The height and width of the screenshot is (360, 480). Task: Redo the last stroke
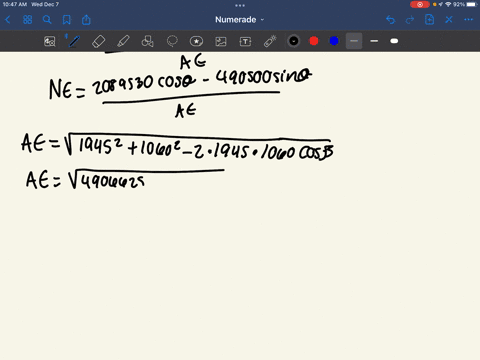point(410,20)
